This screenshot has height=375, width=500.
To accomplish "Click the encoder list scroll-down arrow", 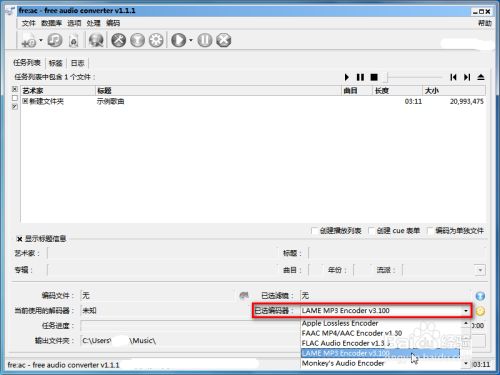I will tap(466, 363).
